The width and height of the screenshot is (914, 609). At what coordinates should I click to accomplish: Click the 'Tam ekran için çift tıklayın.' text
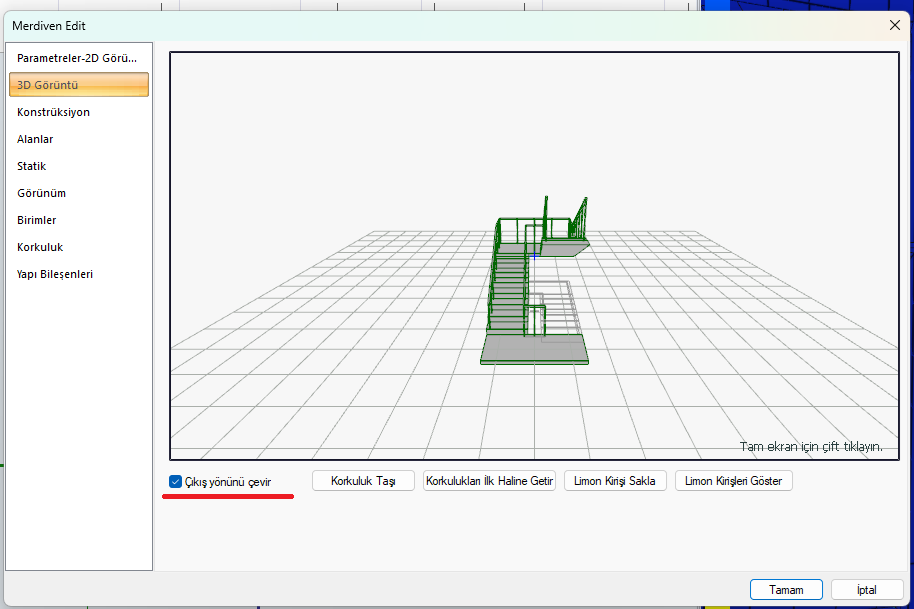pos(811,446)
